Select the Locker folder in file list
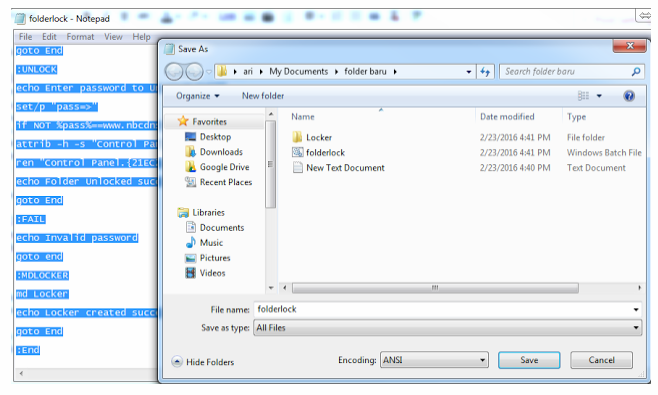The width and height of the screenshot is (658, 395). click(319, 138)
